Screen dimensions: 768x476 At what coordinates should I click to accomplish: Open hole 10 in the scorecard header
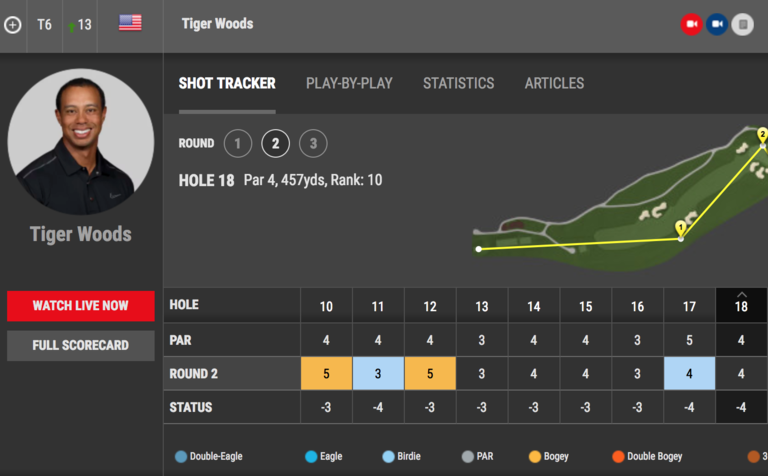click(x=326, y=307)
